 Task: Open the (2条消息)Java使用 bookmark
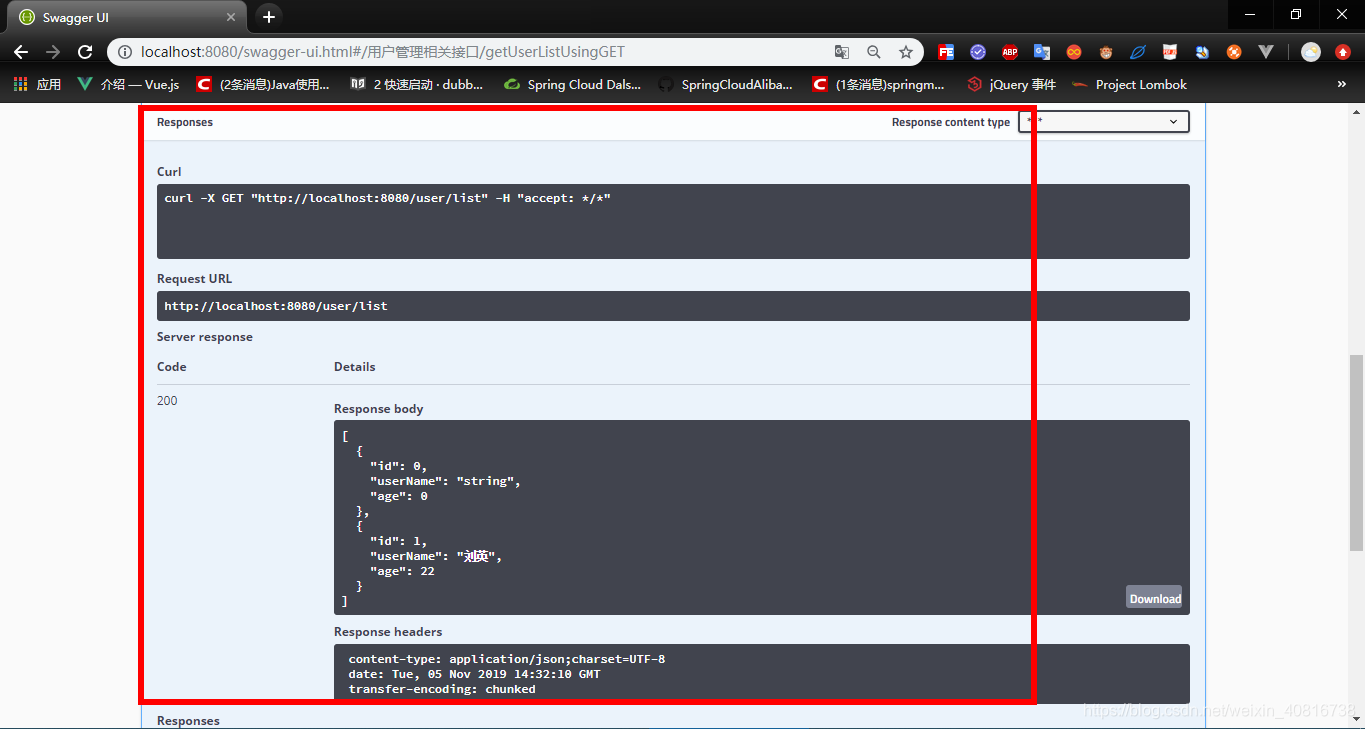(x=264, y=85)
